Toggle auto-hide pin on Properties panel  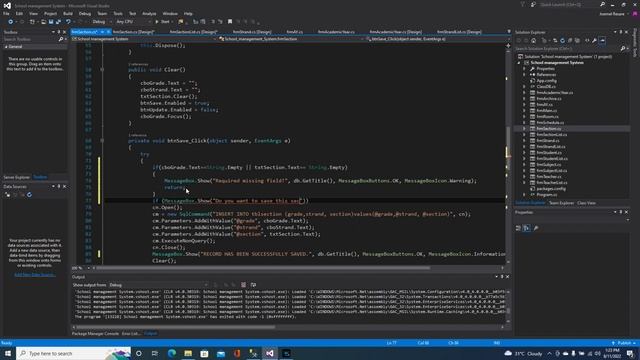click(621, 212)
